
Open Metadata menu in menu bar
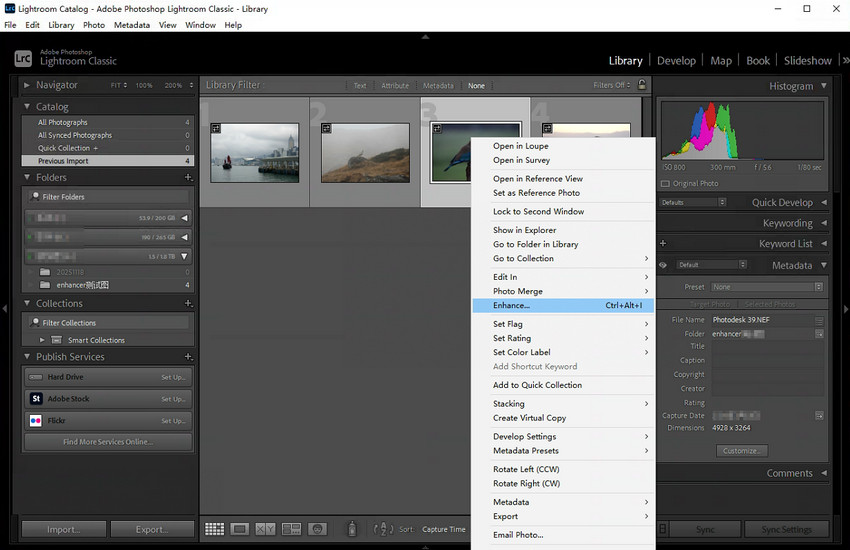[132, 25]
